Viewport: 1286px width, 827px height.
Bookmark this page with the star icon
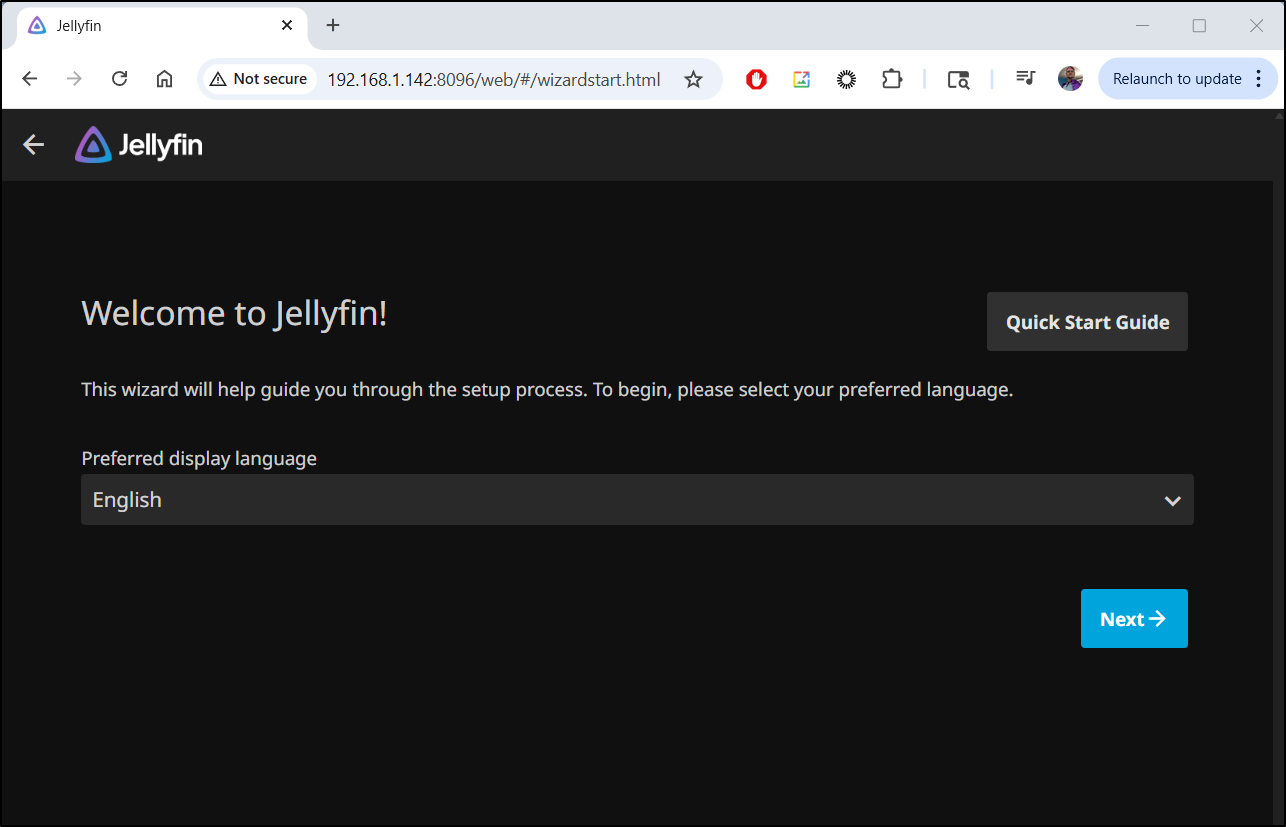pos(693,79)
